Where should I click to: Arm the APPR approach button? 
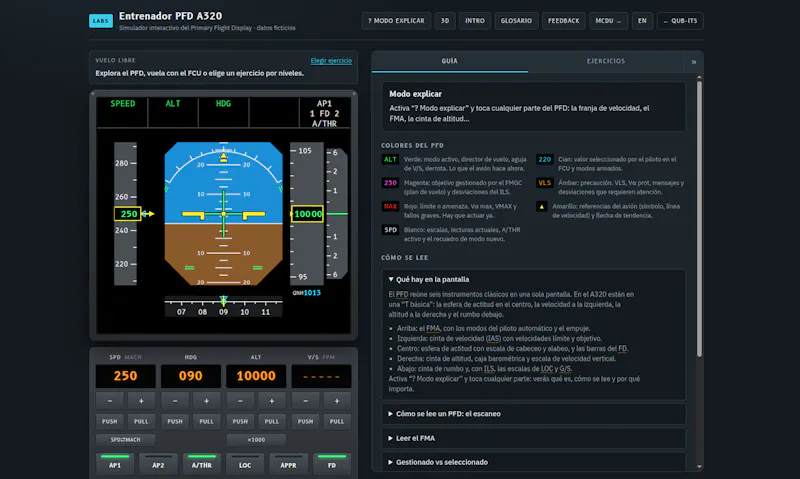(288, 464)
